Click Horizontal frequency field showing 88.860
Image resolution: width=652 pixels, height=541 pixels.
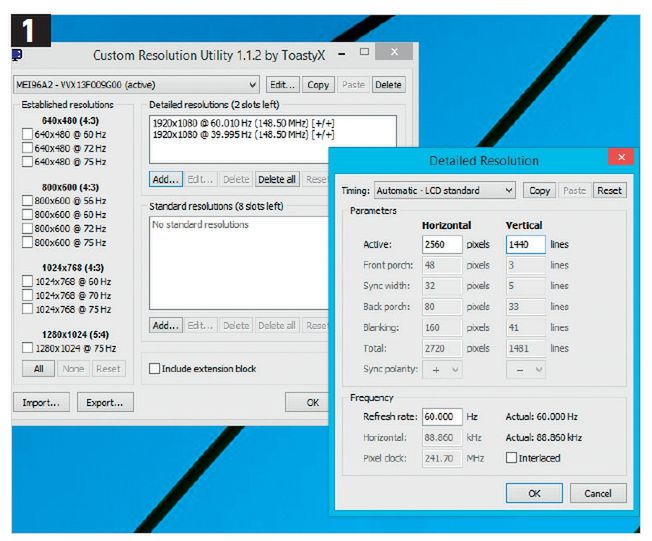442,437
